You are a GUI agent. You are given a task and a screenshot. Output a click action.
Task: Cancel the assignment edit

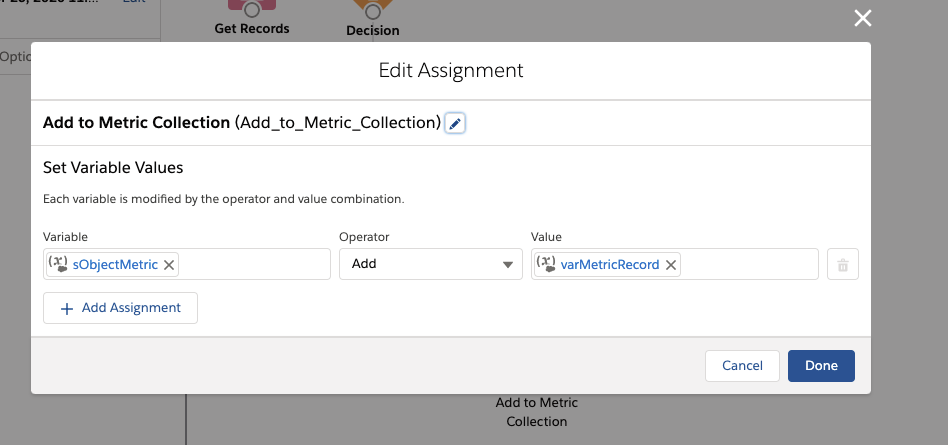(x=742, y=366)
